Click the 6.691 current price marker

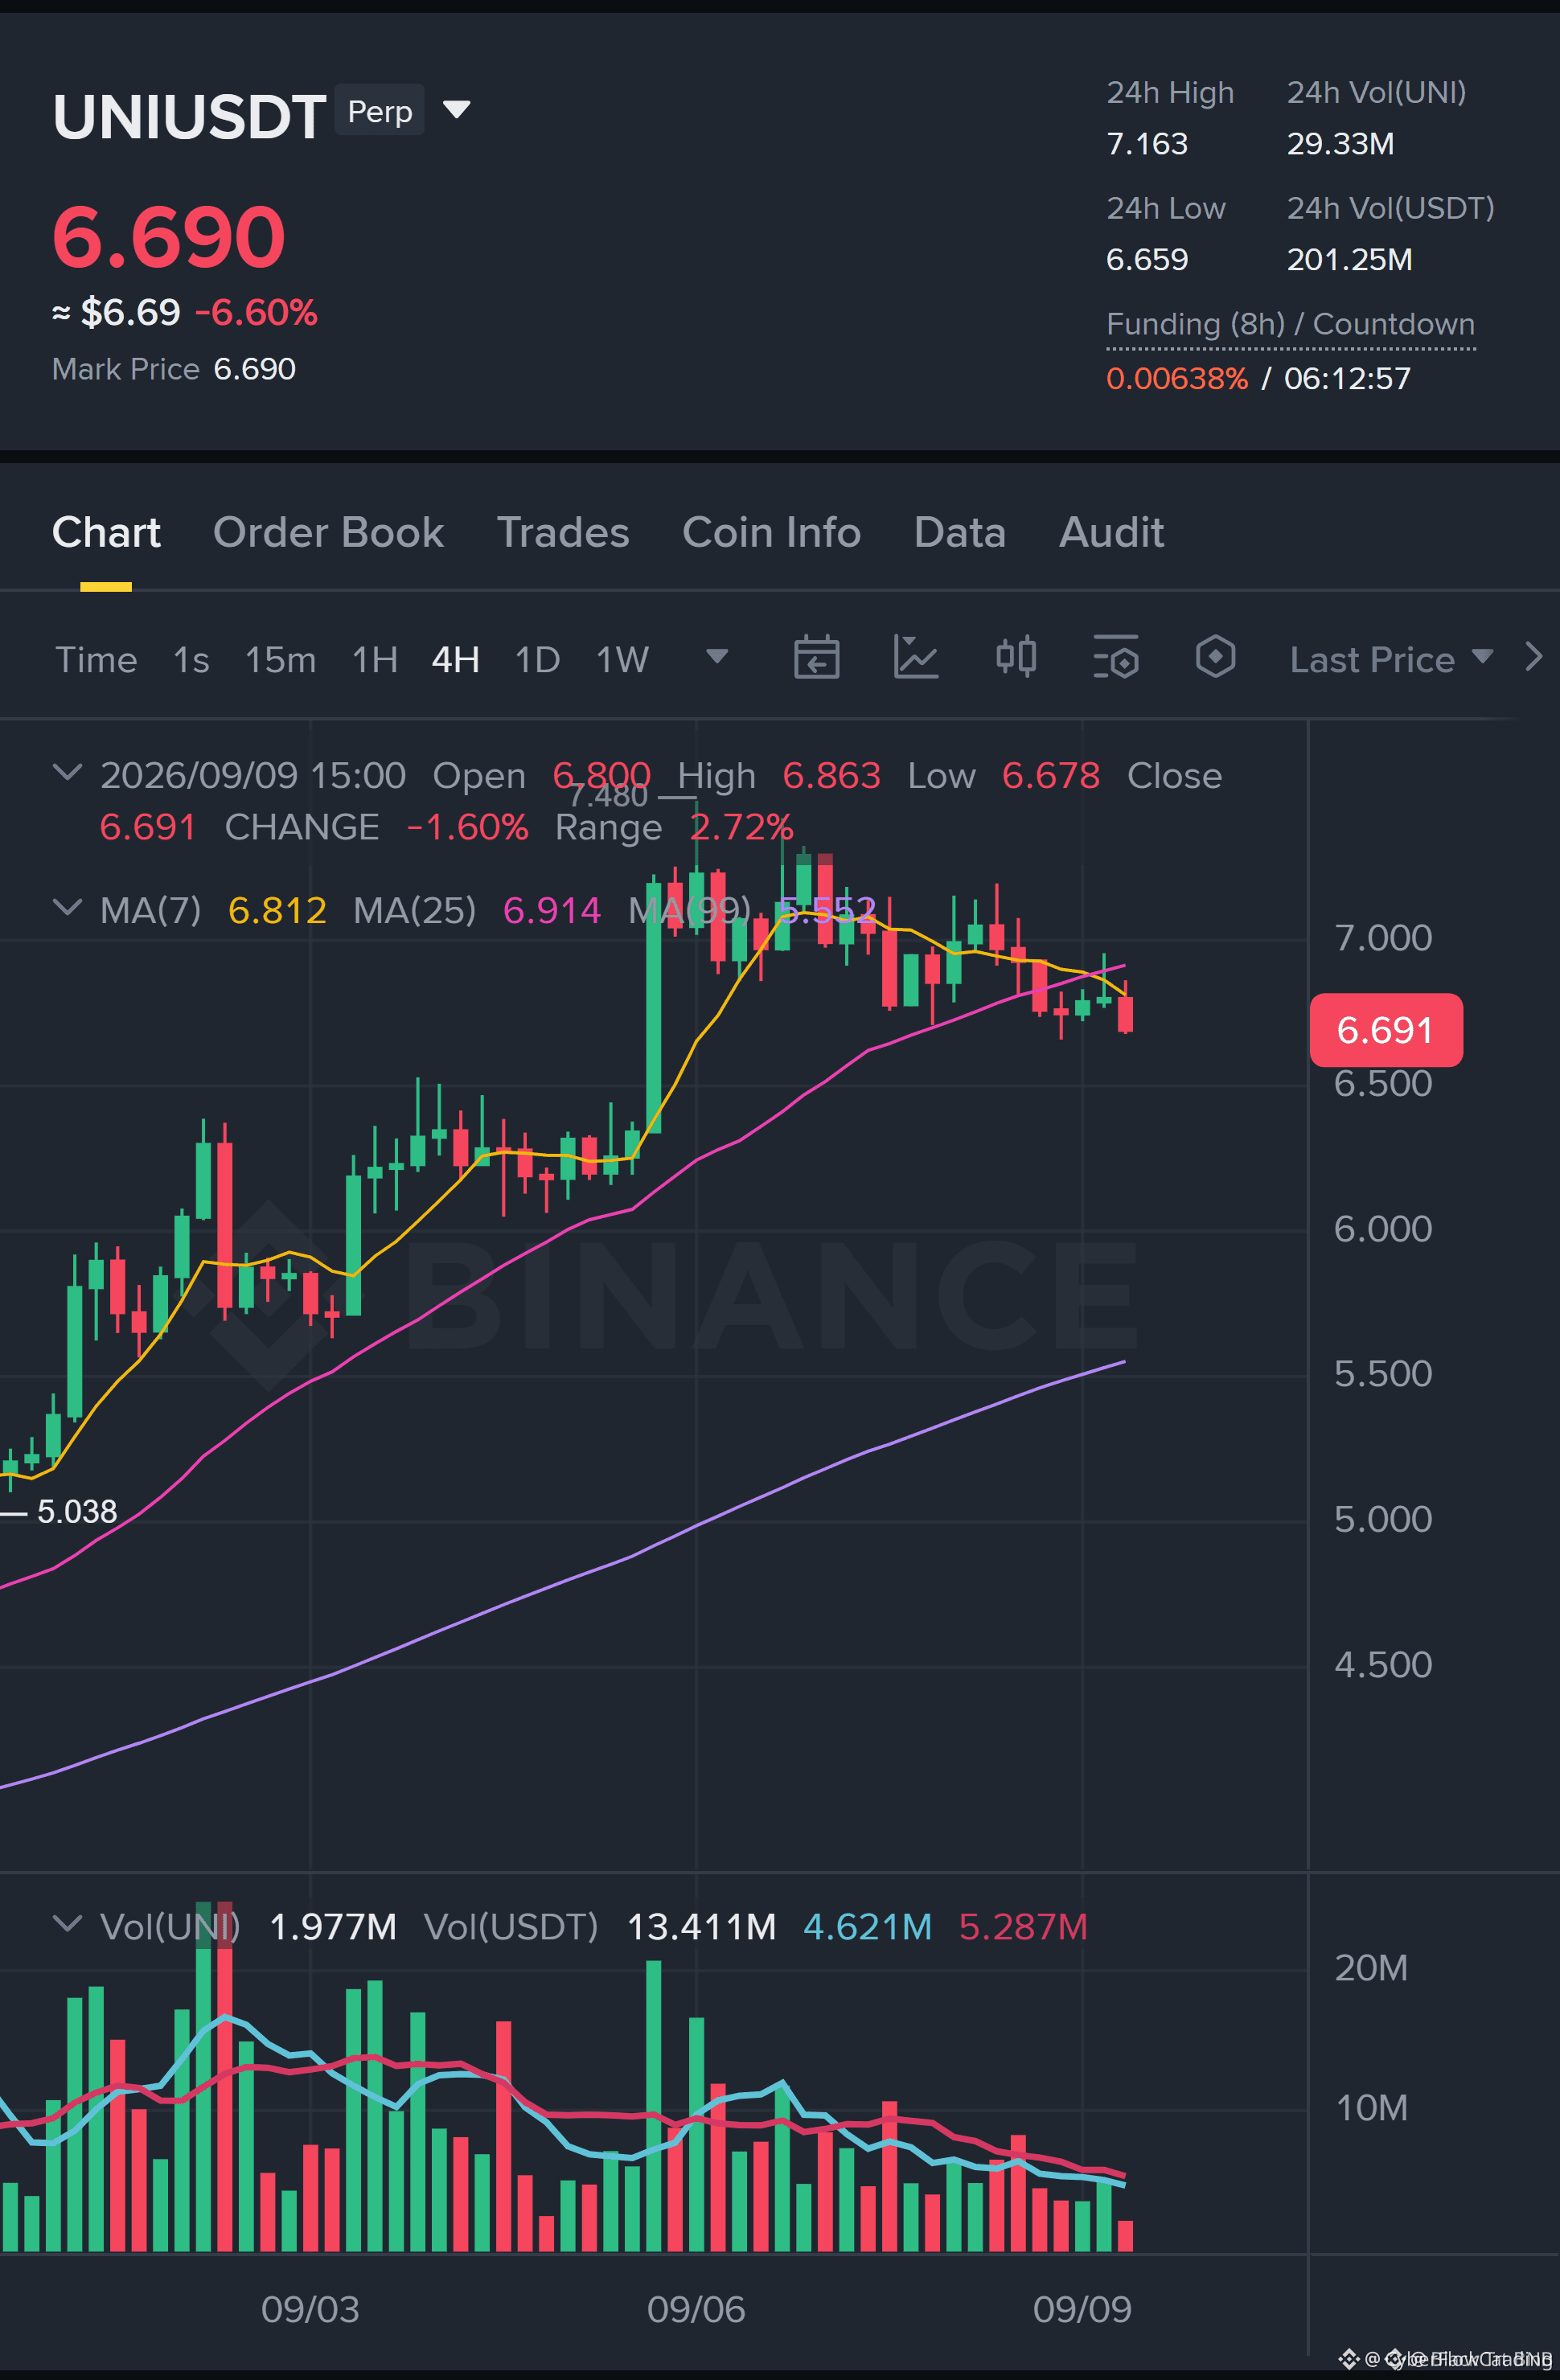pos(1386,1030)
